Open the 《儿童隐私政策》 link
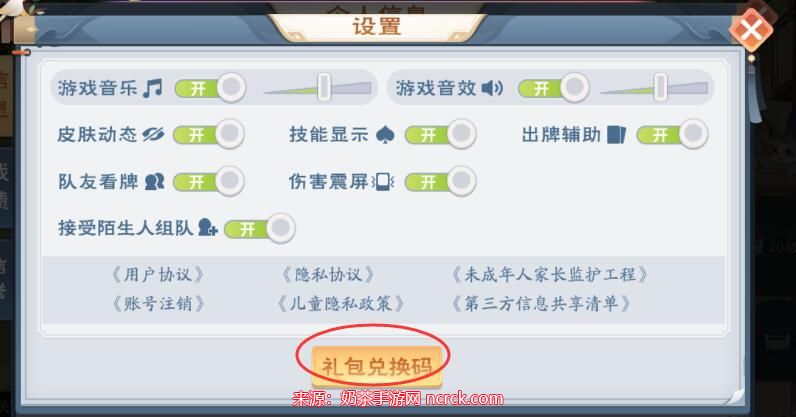 [x=341, y=304]
